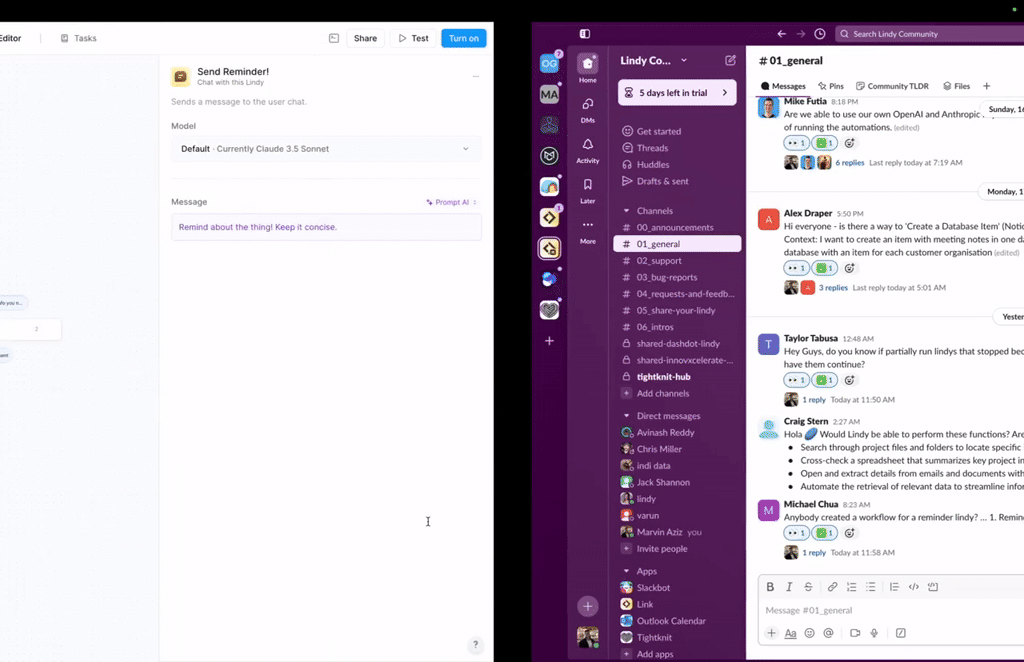This screenshot has height=662, width=1024.
Task: Open the Model dropdown showing Claude 3.5 Sonnet
Action: [326, 149]
